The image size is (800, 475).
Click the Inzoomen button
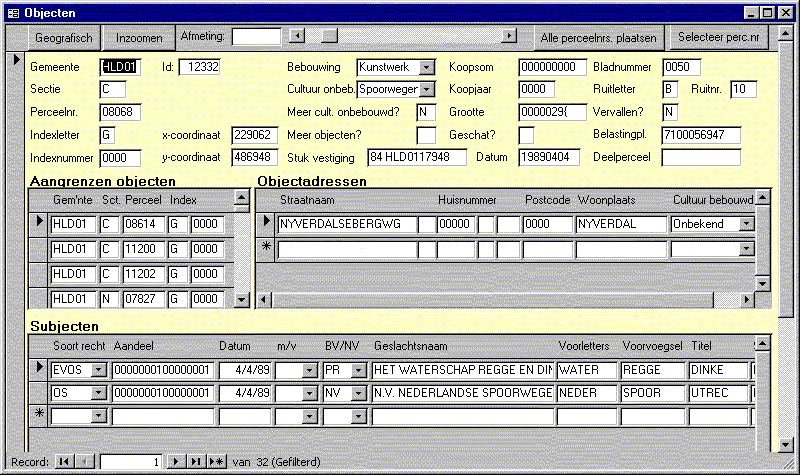tap(139, 38)
